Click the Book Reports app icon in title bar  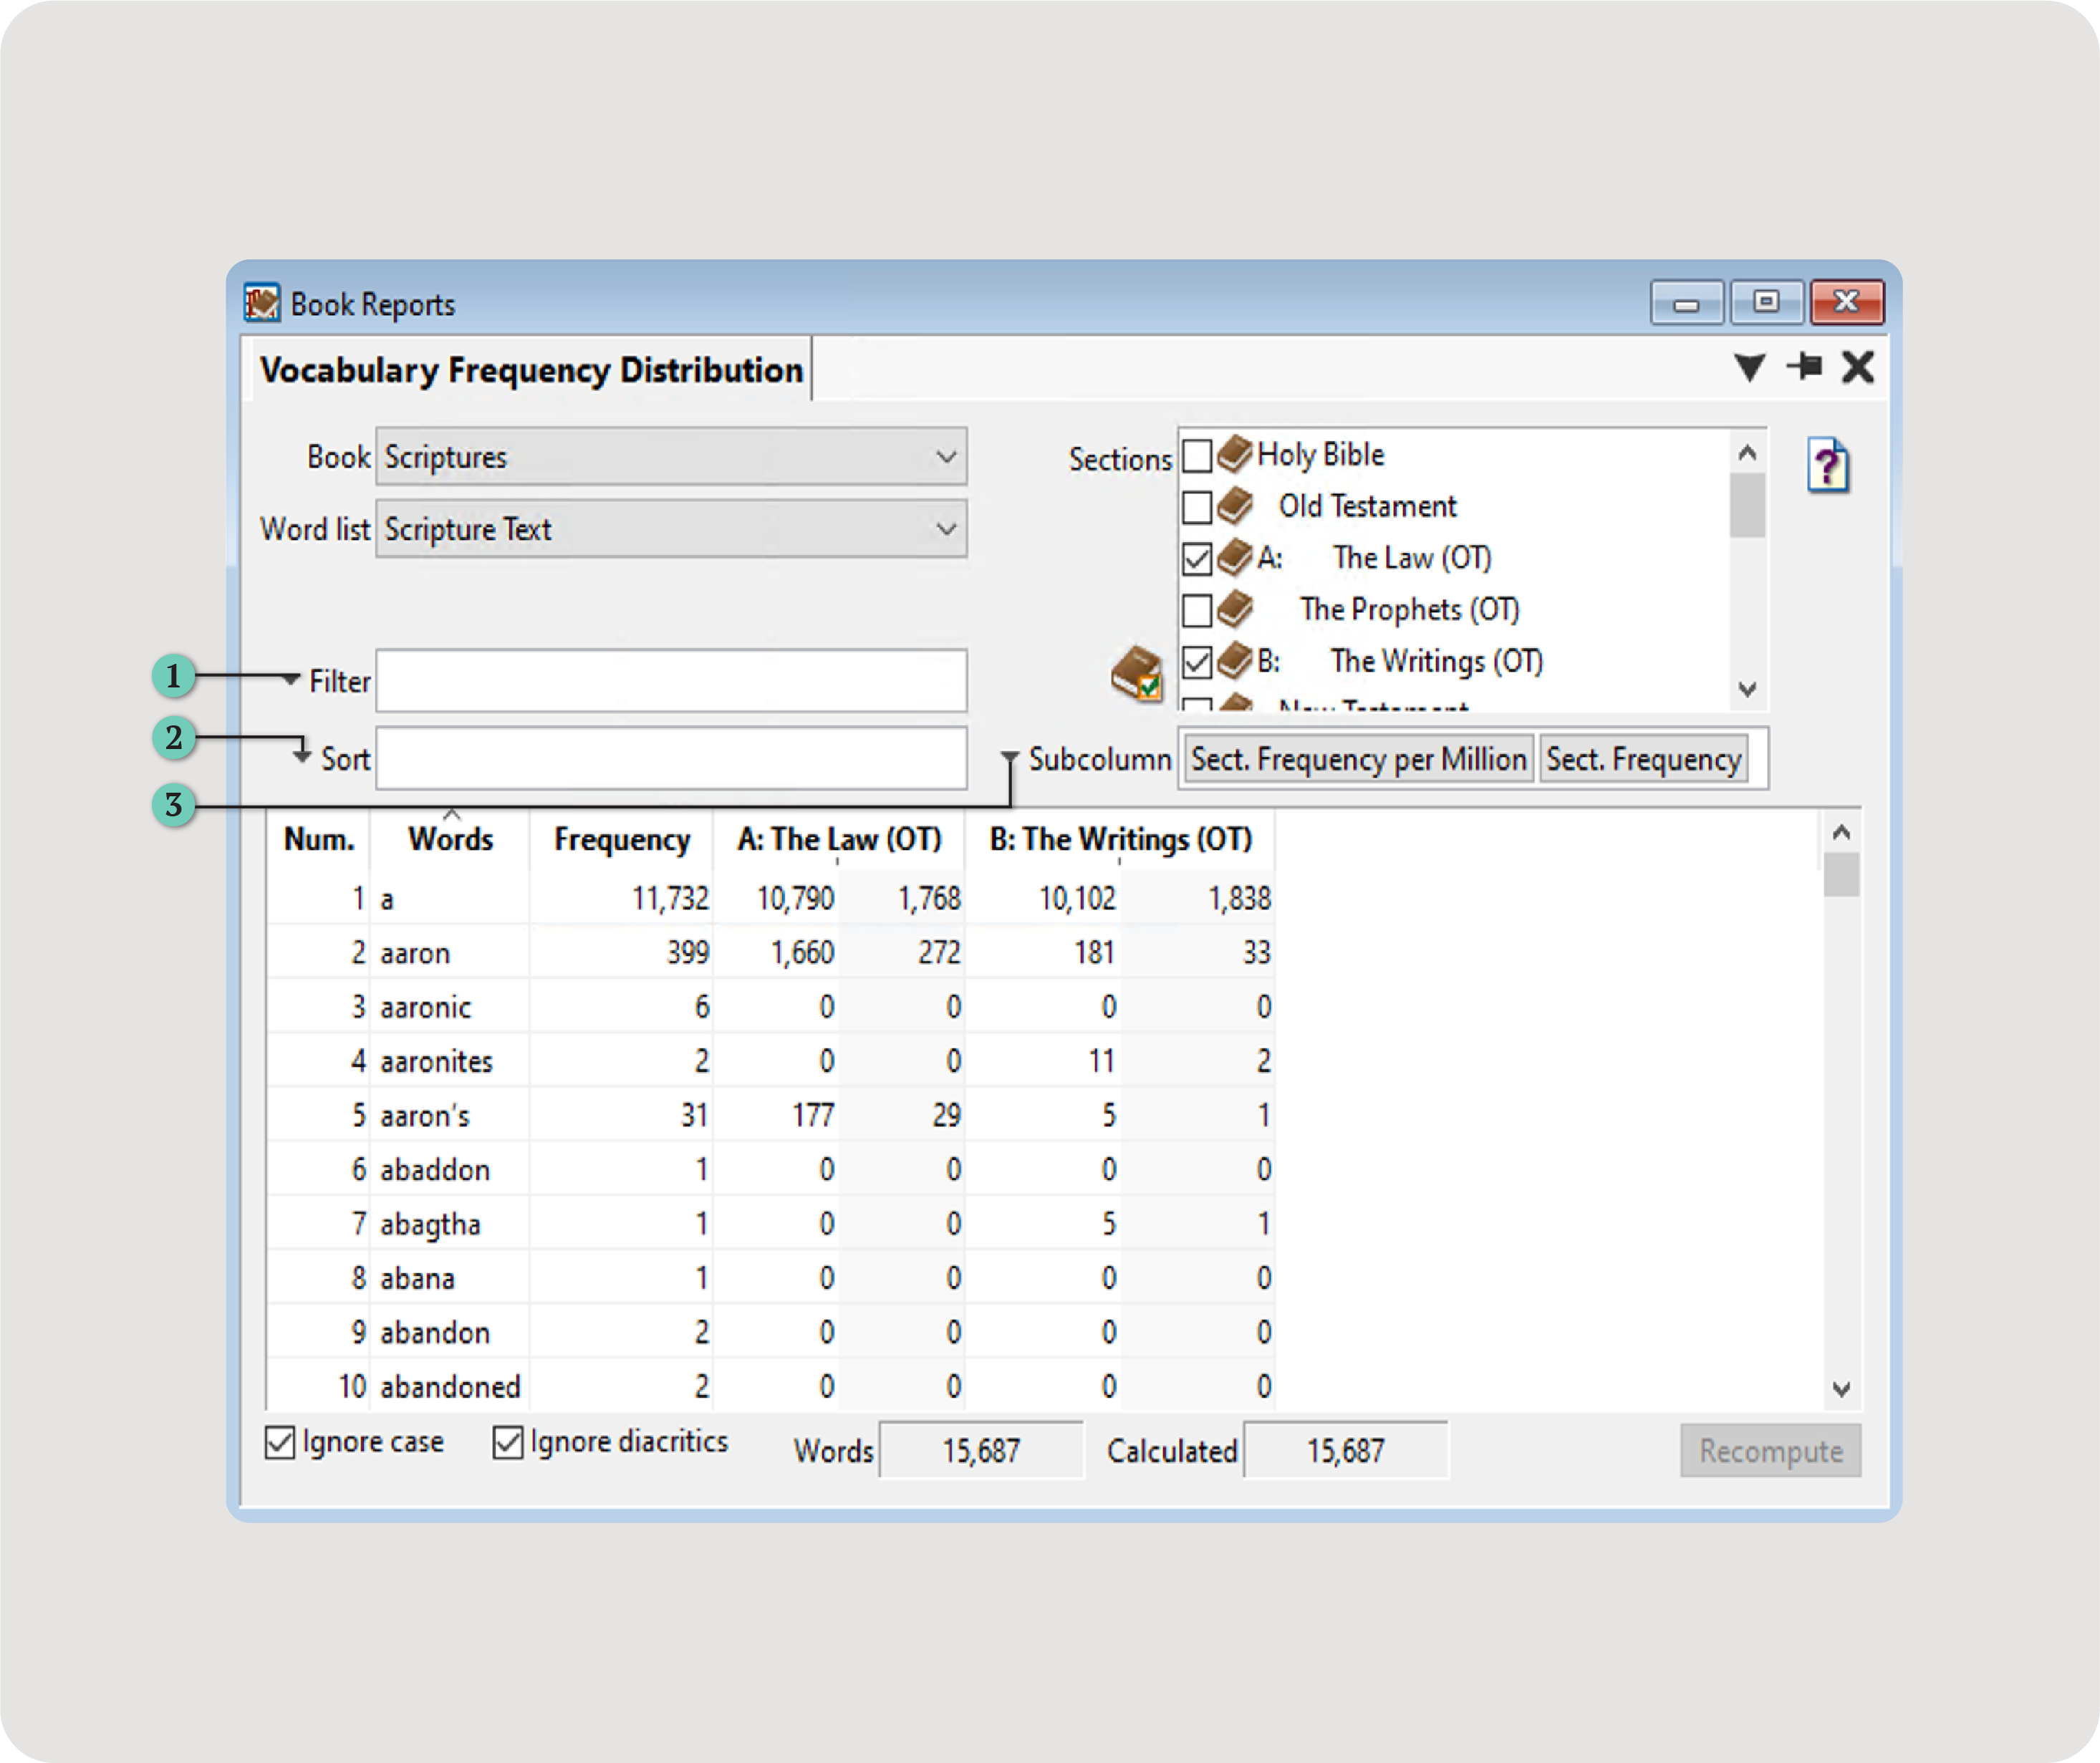point(262,303)
